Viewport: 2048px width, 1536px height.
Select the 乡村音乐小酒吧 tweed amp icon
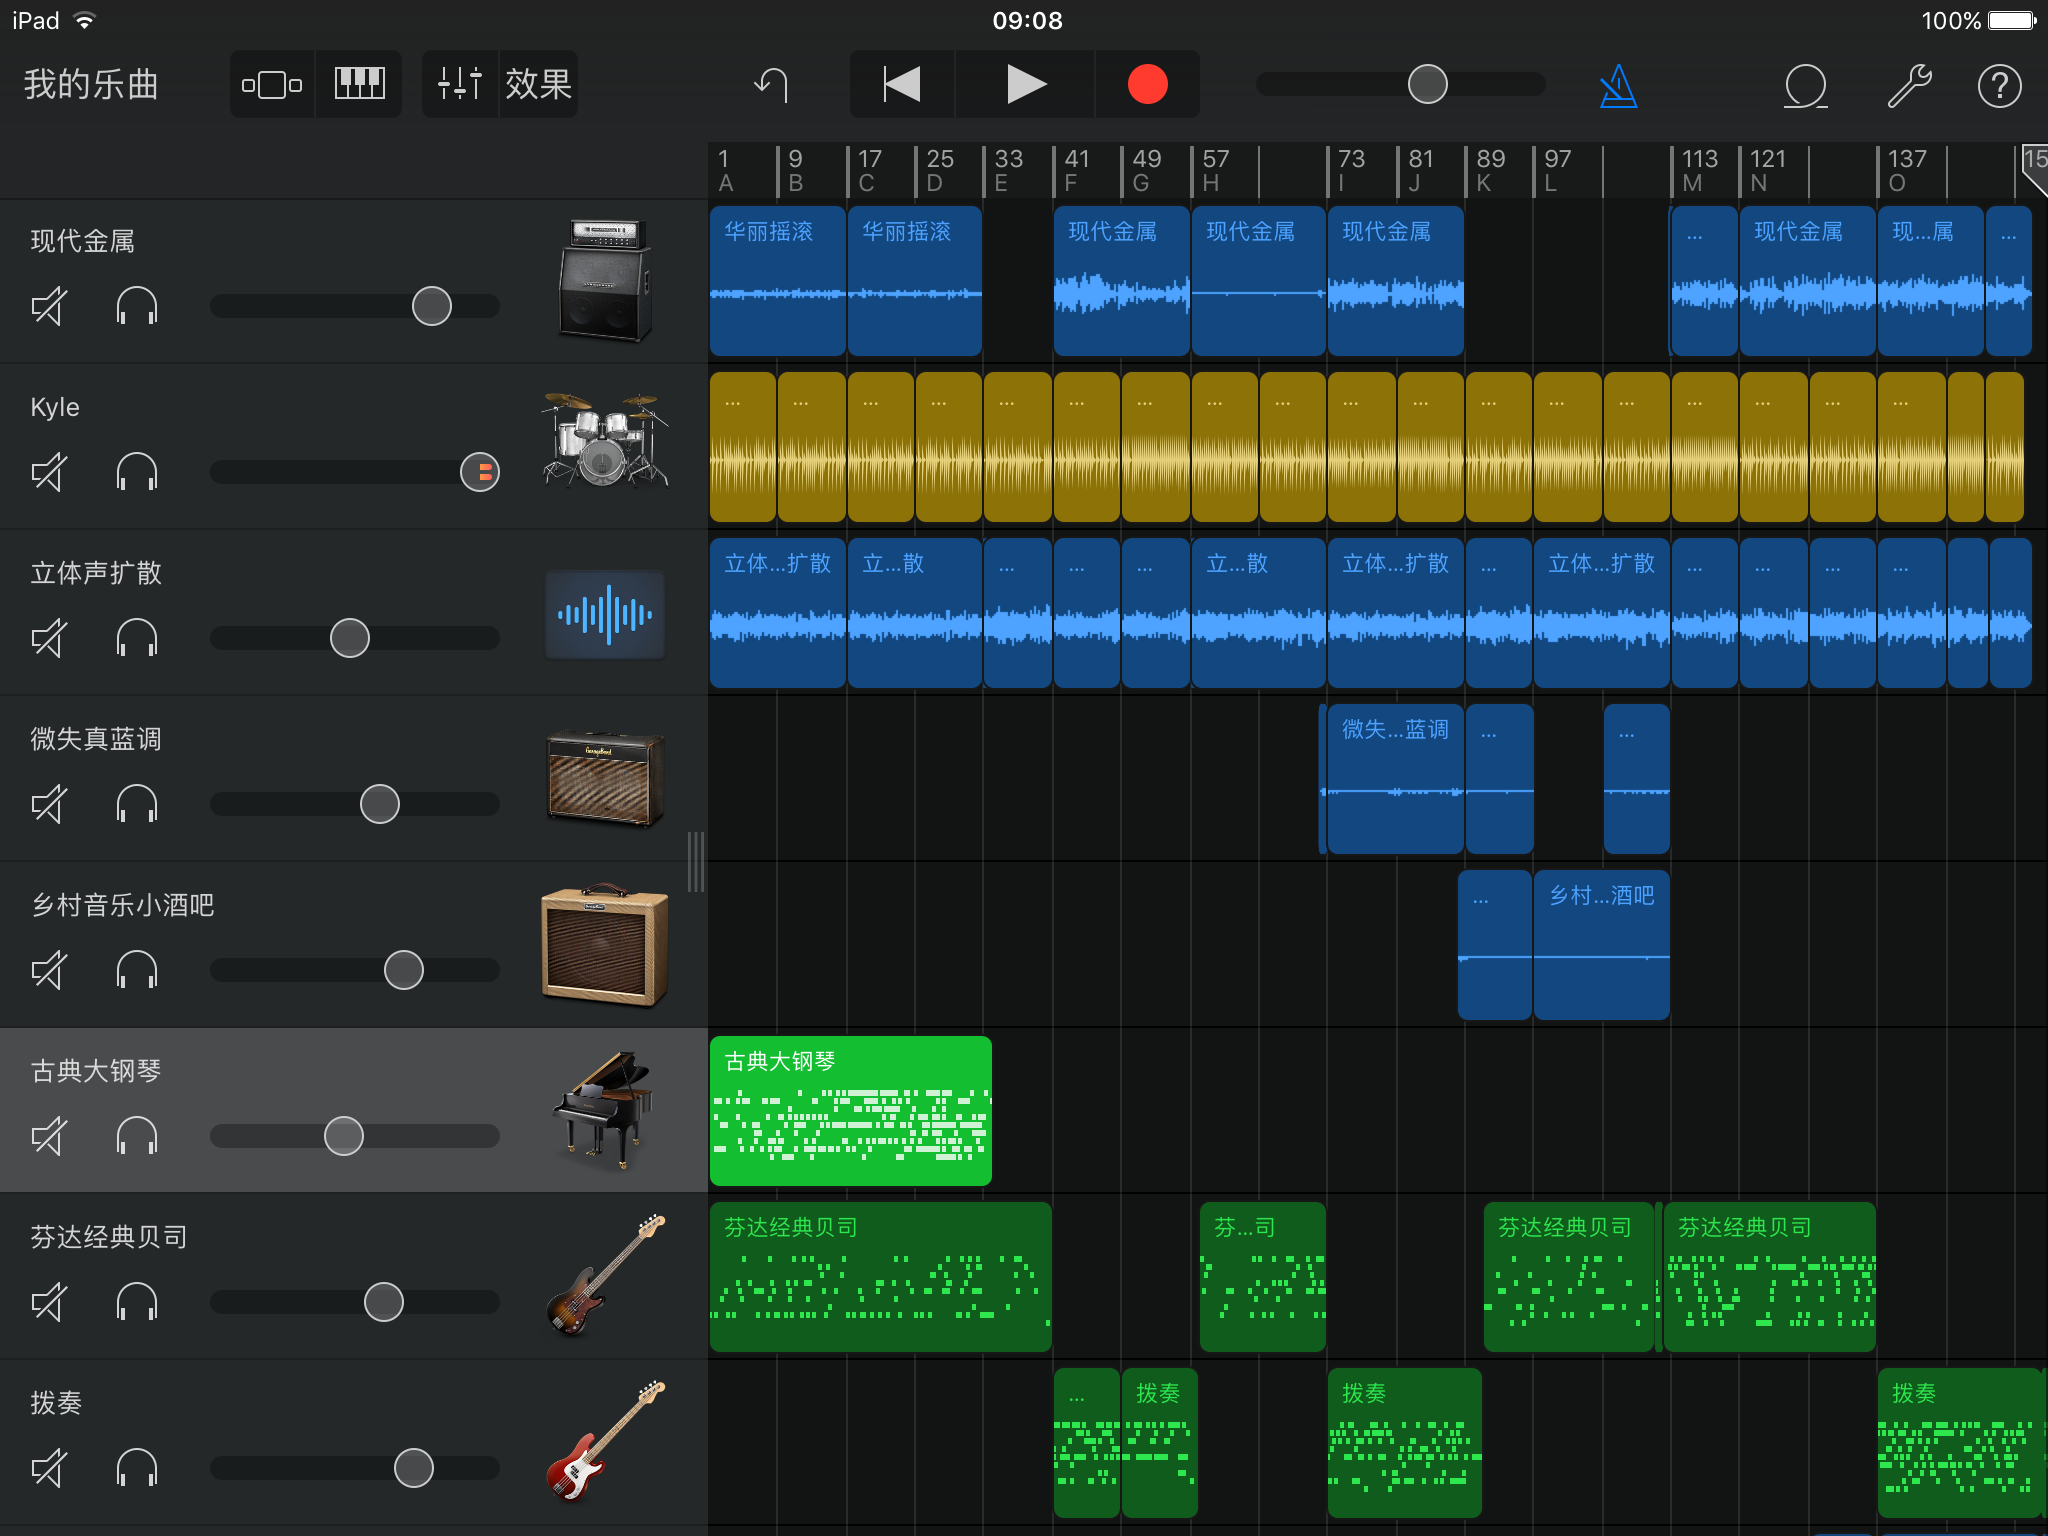(605, 945)
